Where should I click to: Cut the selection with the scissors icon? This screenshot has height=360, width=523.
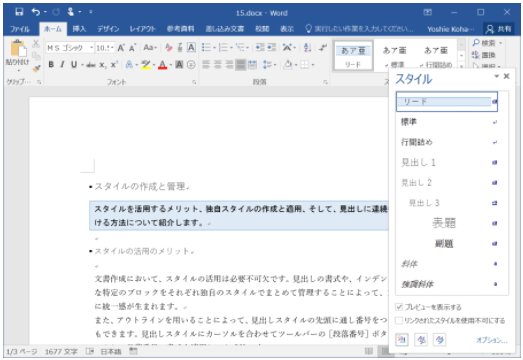coord(36,44)
